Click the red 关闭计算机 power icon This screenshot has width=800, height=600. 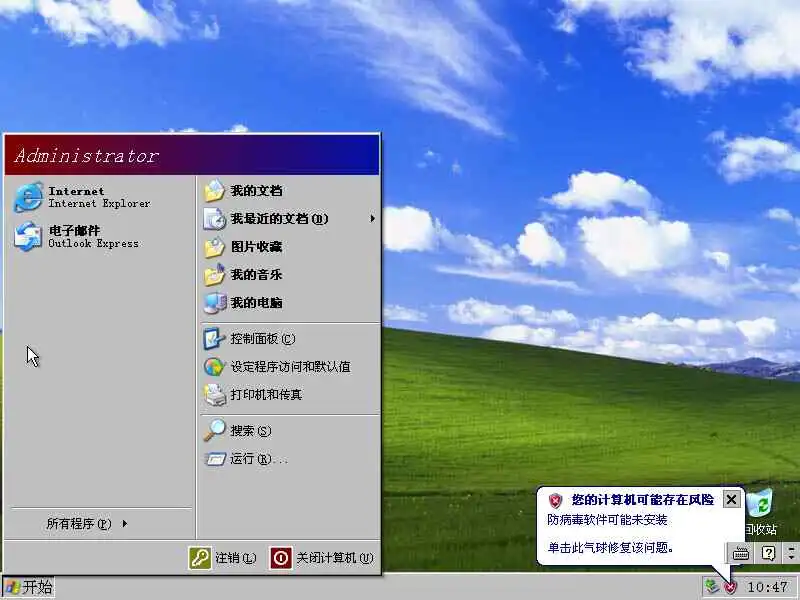pos(281,558)
